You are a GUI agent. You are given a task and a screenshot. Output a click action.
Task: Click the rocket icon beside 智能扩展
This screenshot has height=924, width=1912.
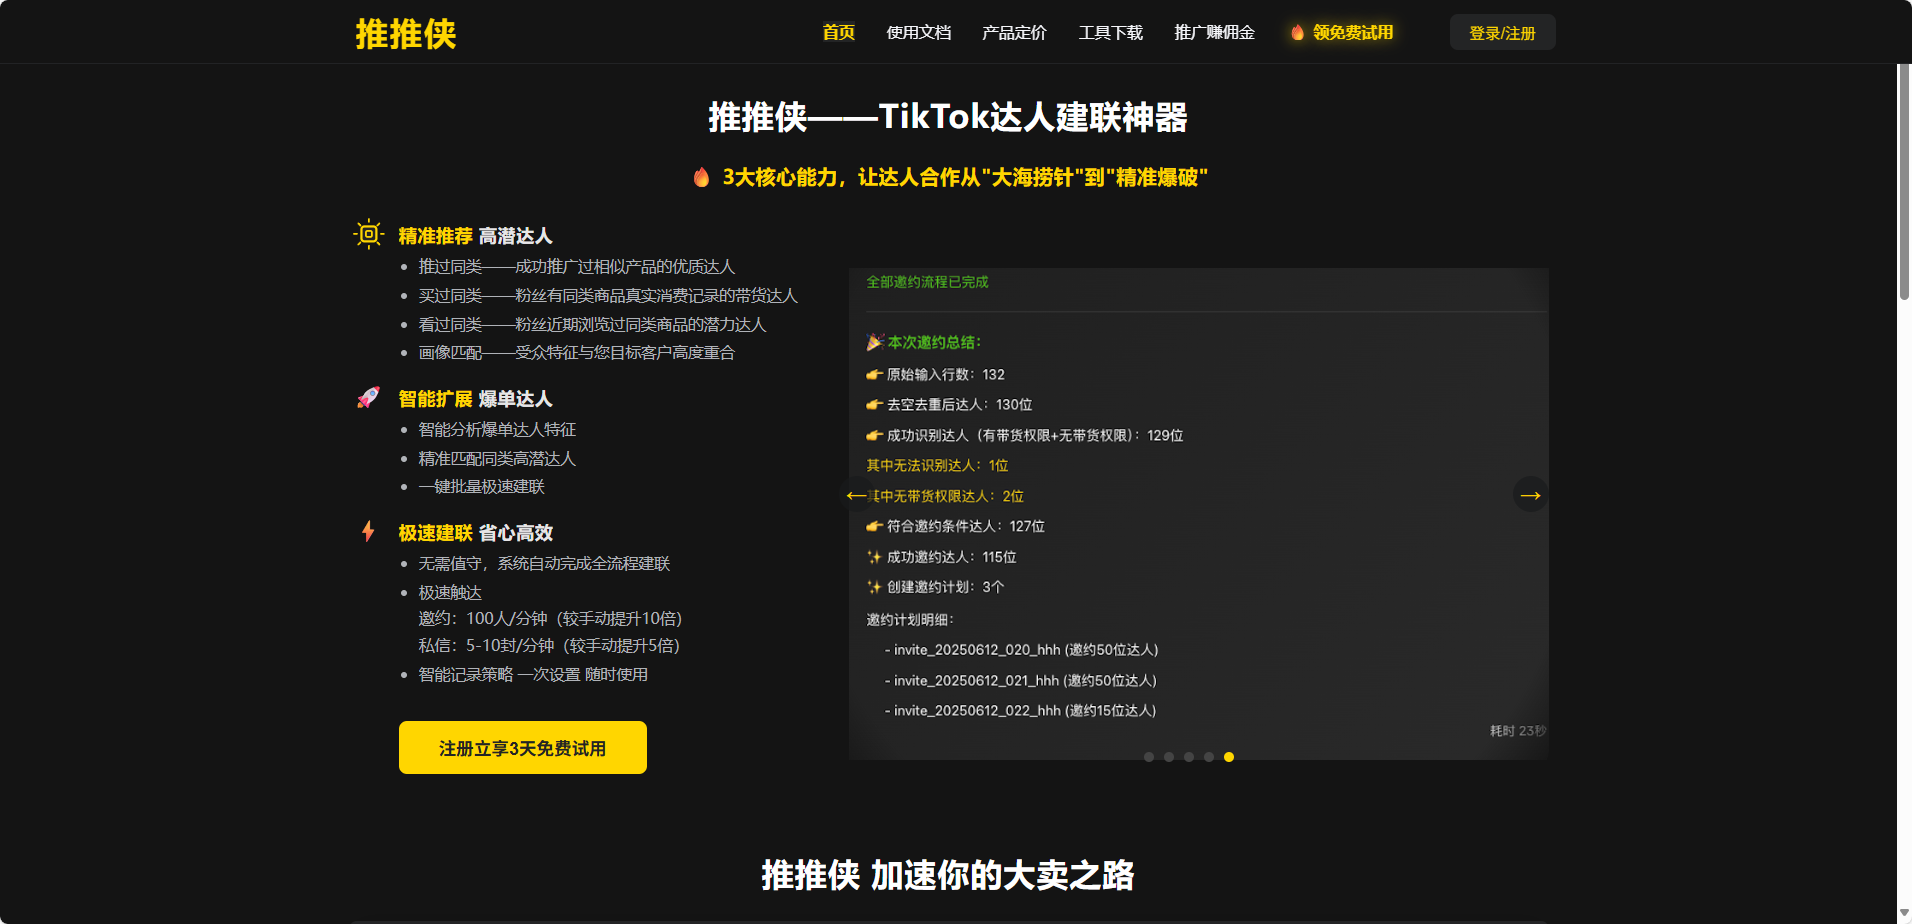pyautogui.click(x=368, y=397)
